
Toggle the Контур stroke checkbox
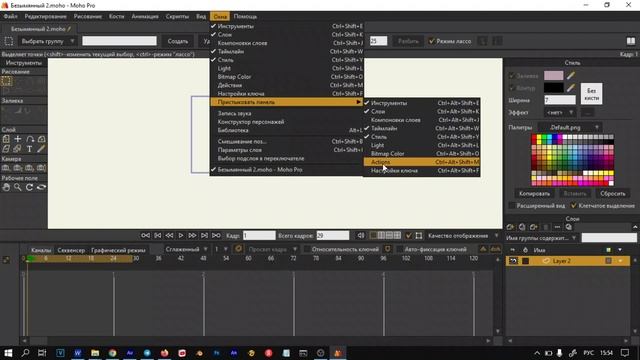pos(511,88)
